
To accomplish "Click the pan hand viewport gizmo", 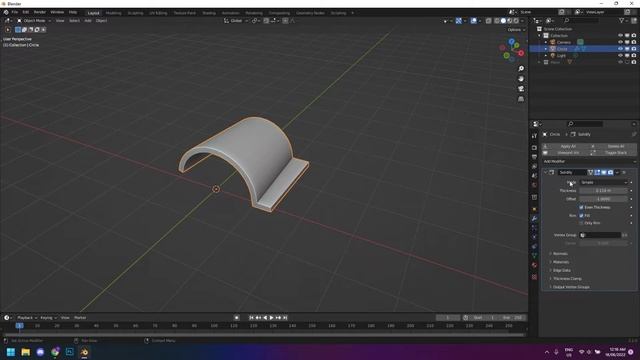I will (x=521, y=79).
